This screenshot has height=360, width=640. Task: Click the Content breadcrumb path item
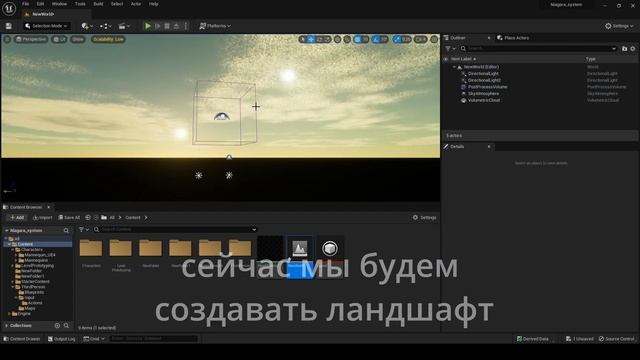tap(133, 218)
